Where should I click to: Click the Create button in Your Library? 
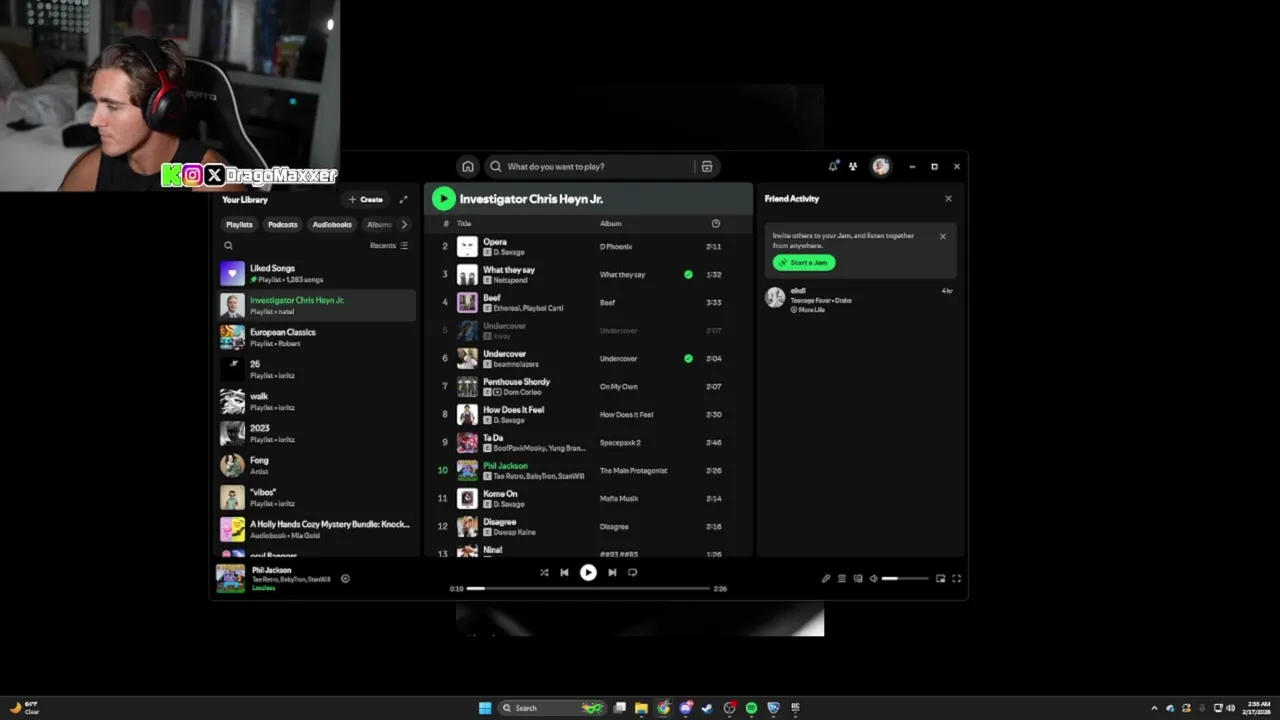pos(365,199)
